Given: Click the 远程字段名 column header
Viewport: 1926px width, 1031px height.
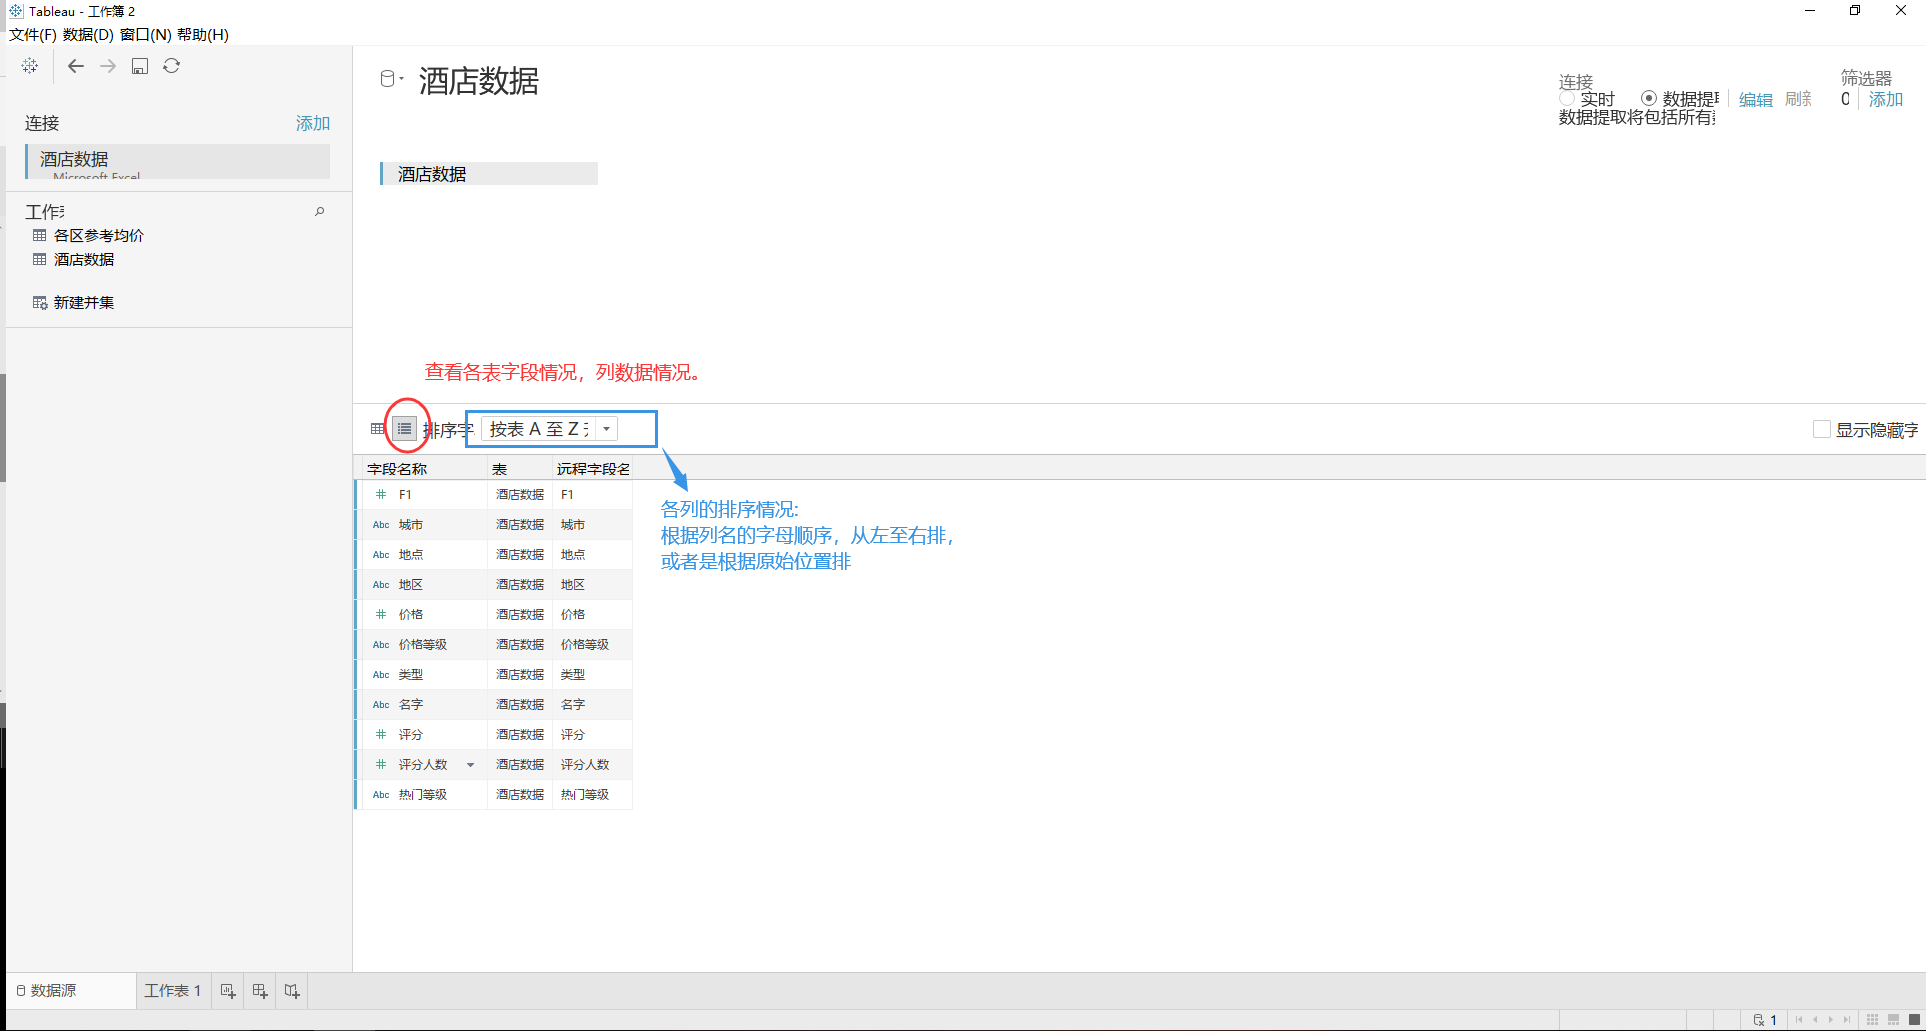Looking at the screenshot, I should click(x=593, y=469).
